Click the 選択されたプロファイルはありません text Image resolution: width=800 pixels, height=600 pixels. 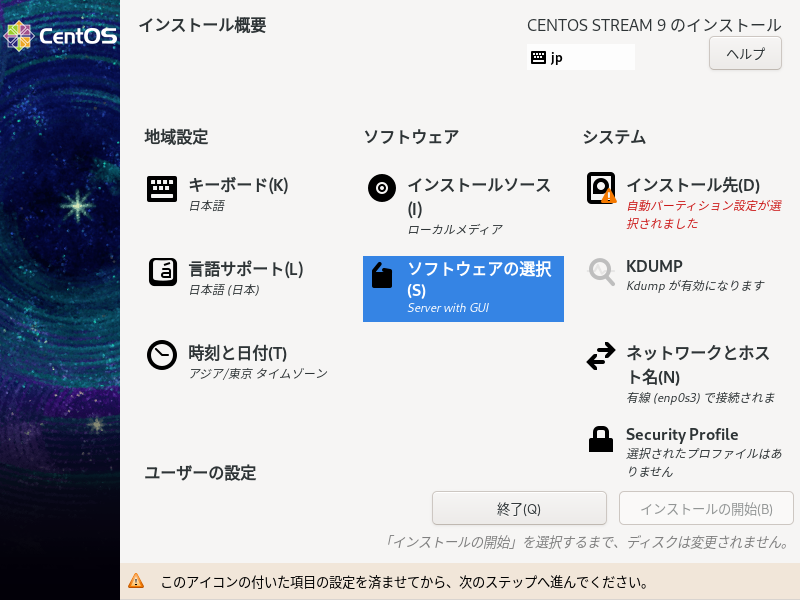click(704, 462)
